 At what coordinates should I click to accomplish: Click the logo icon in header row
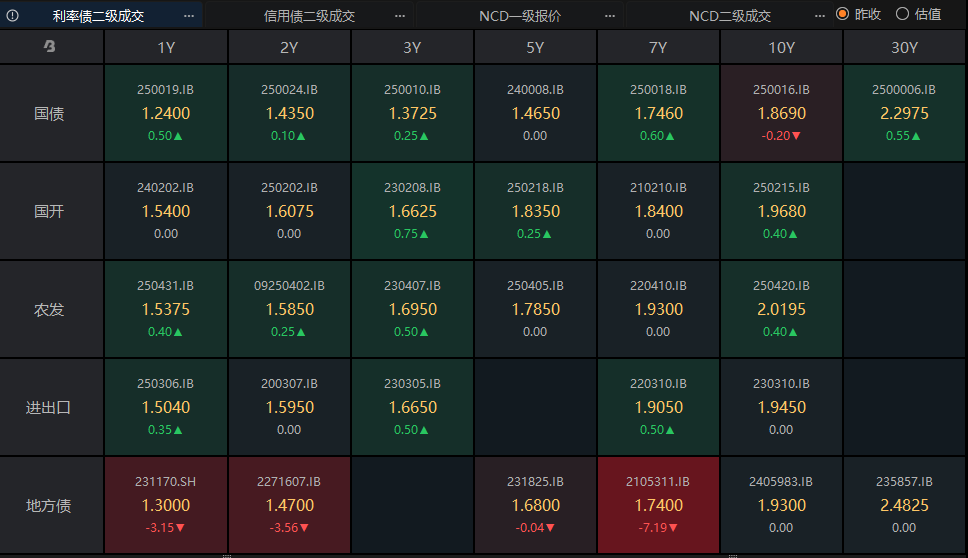coord(50,47)
